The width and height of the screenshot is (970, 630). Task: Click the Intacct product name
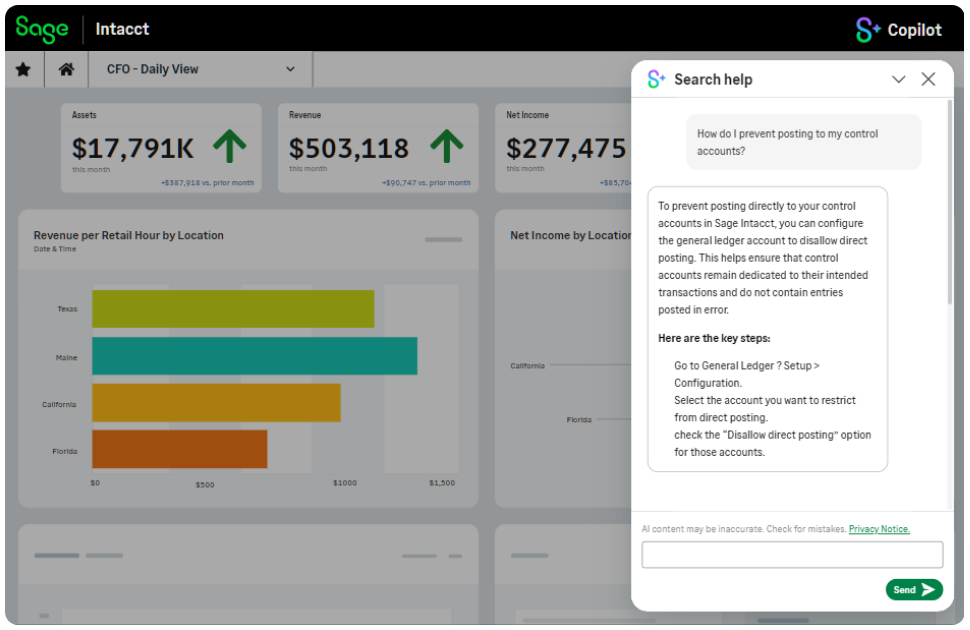click(x=122, y=29)
